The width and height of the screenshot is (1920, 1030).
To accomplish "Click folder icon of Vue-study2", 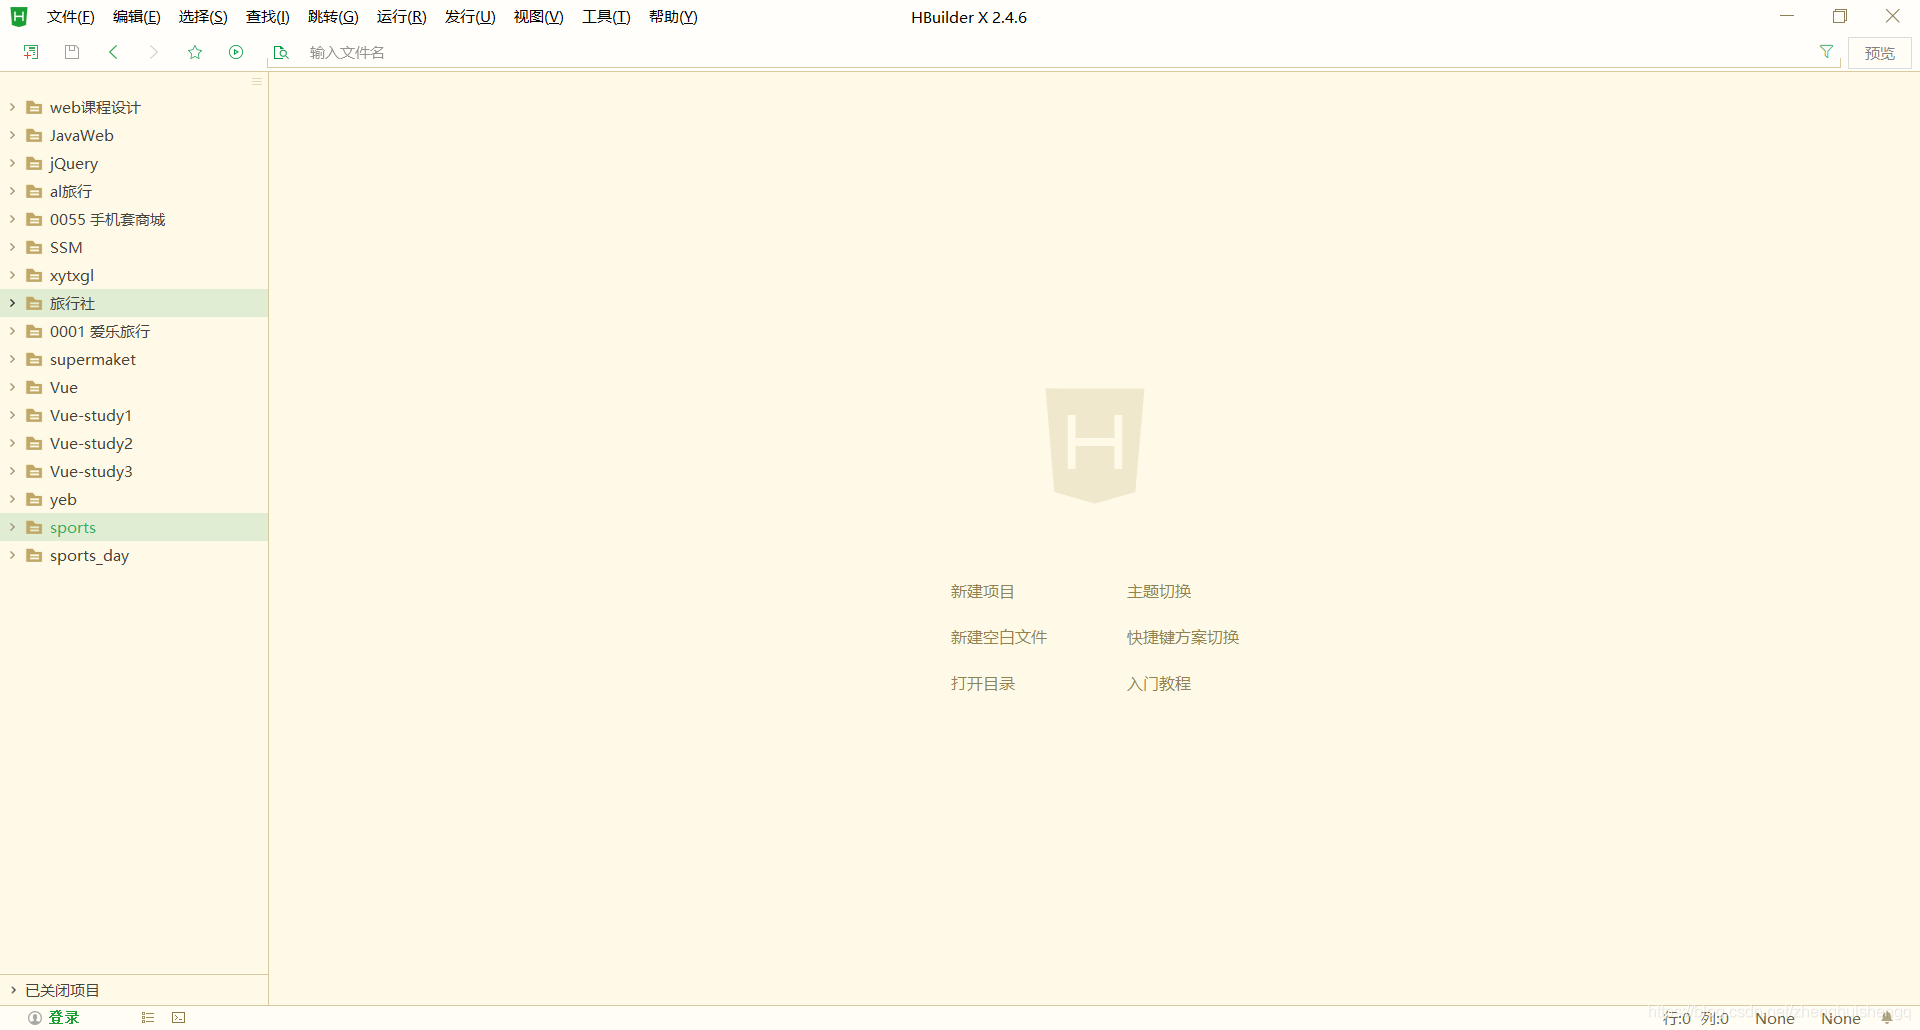I will (x=34, y=443).
